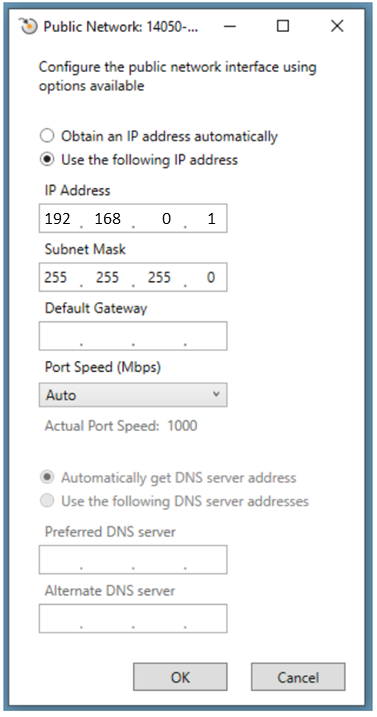The height and width of the screenshot is (717, 377).
Task: Click the Alternate DNS server field
Action: pos(133,619)
